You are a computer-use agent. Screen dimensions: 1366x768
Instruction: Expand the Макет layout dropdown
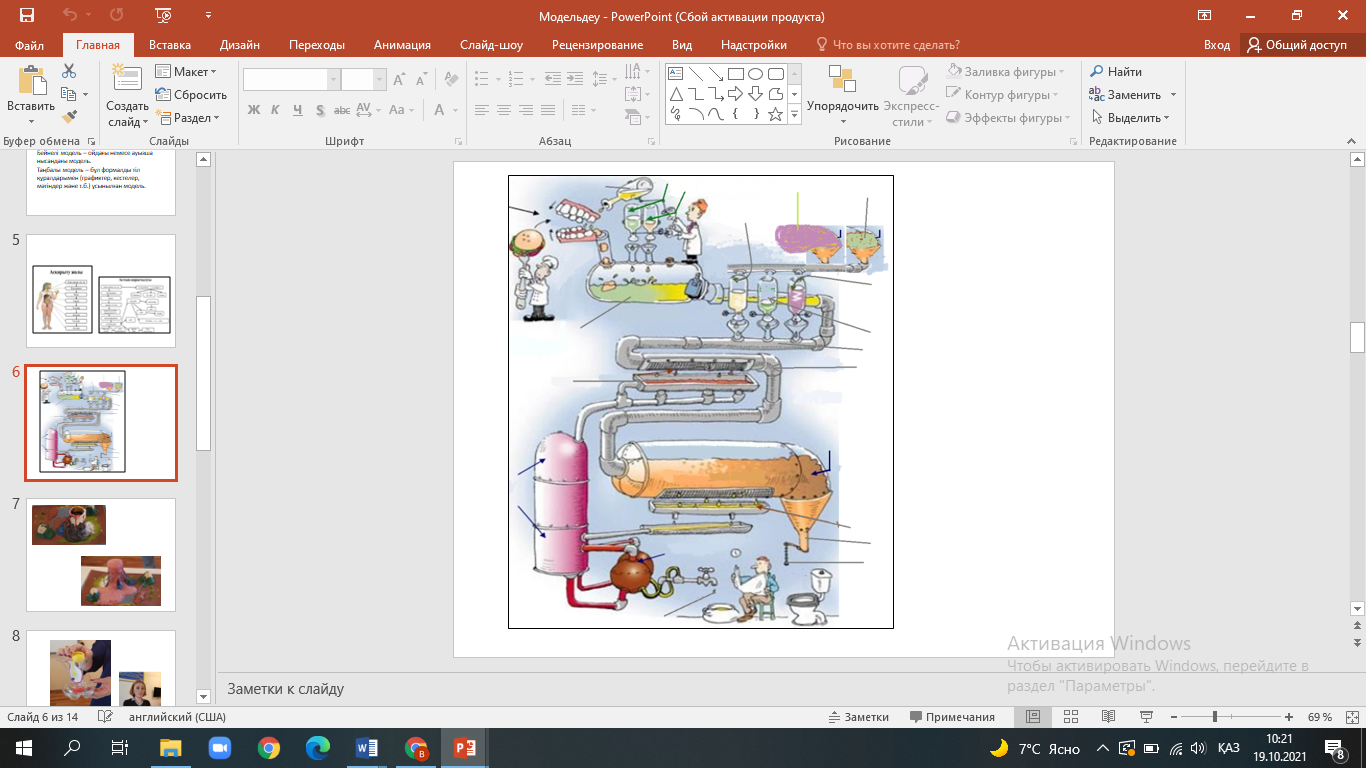[186, 72]
